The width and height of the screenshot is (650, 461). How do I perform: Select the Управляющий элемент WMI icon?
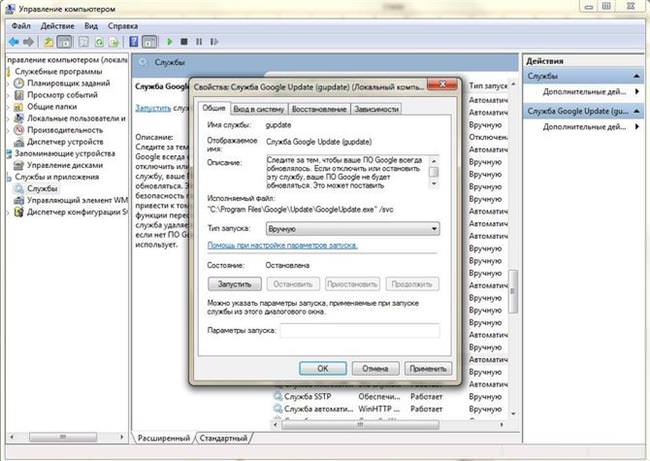[19, 200]
